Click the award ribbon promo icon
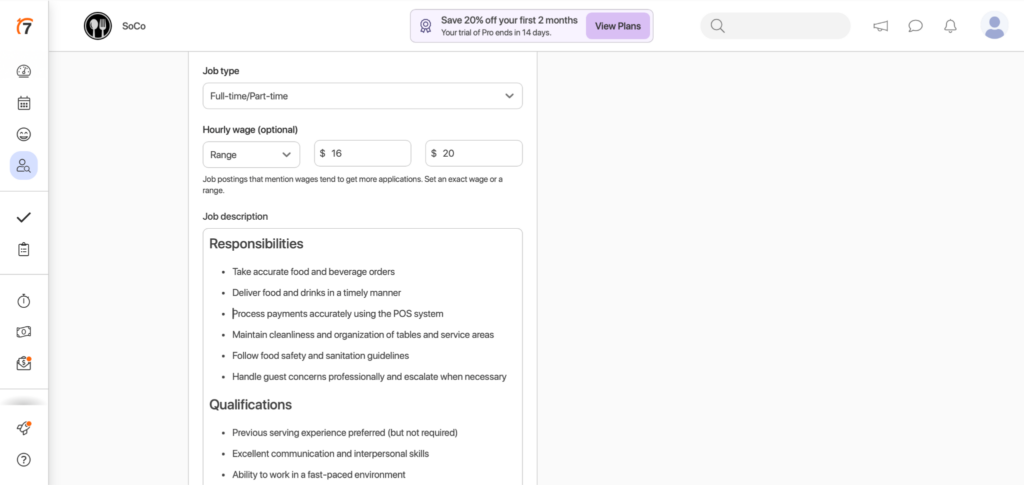This screenshot has width=1024, height=485. click(426, 26)
